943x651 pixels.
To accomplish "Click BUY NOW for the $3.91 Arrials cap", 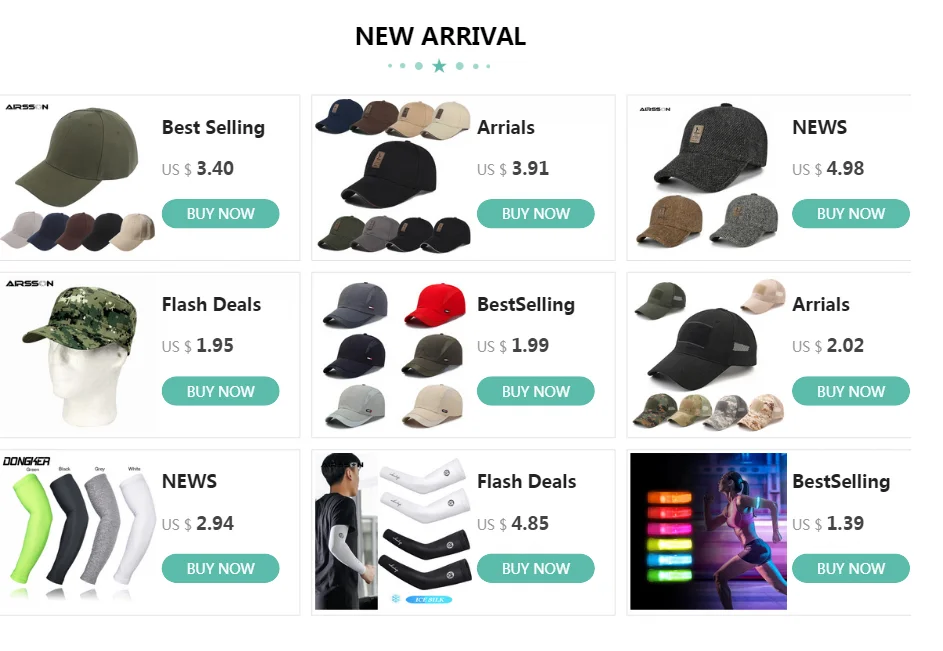I will 535,214.
